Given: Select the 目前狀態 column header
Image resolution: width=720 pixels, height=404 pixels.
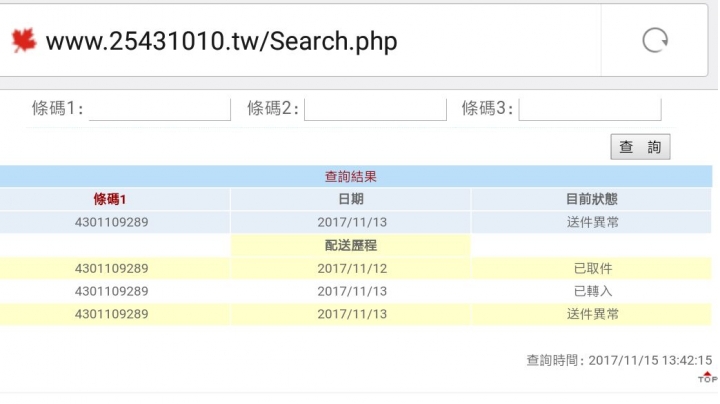Looking at the screenshot, I should (x=591, y=199).
